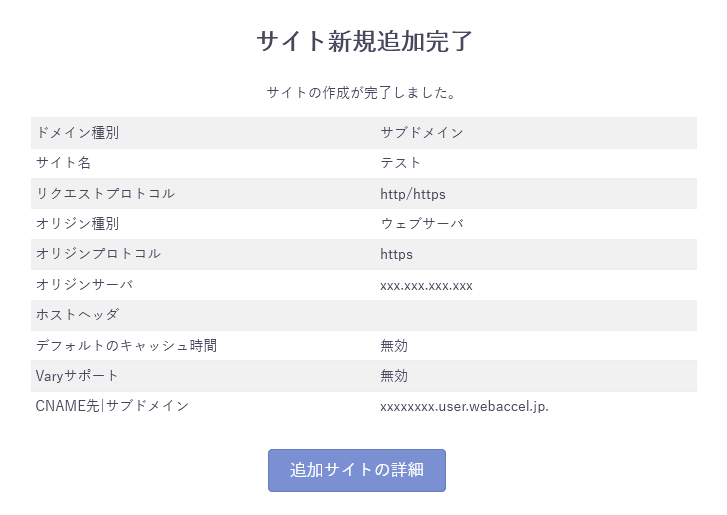Click the xxx.xxx.xxx.xxx origin server address
This screenshot has width=727, height=515.
click(x=426, y=285)
